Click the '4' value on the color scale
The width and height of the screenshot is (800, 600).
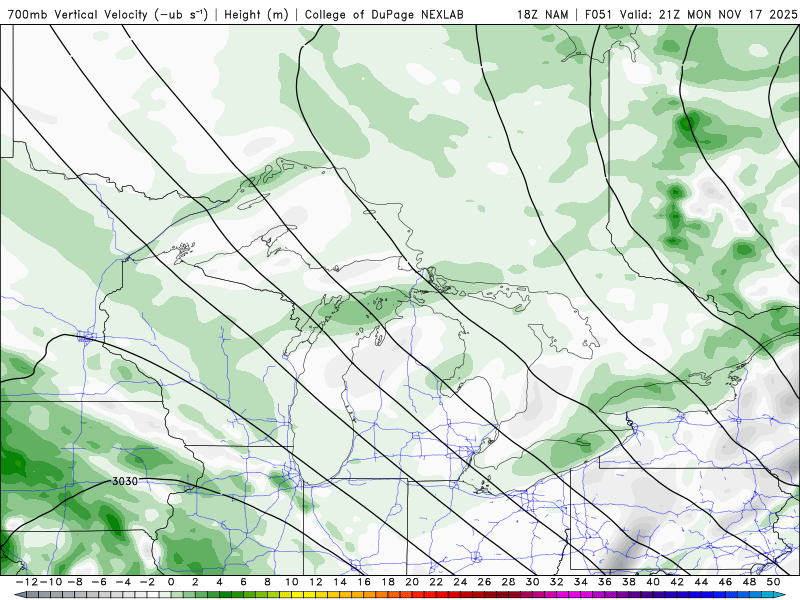[x=219, y=582]
